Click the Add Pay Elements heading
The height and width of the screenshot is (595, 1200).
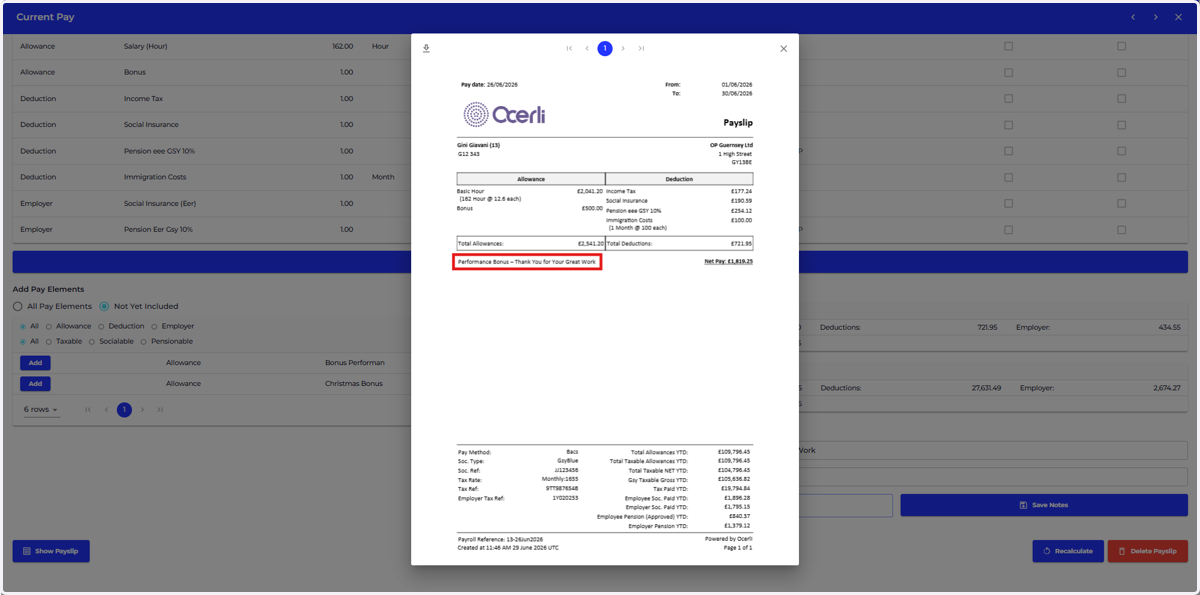[48, 289]
